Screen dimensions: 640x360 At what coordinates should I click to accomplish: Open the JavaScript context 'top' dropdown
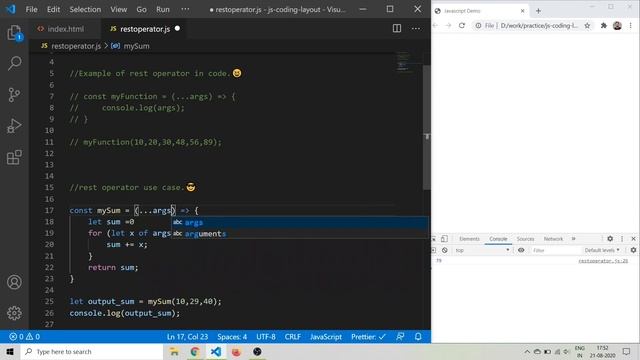click(482, 250)
